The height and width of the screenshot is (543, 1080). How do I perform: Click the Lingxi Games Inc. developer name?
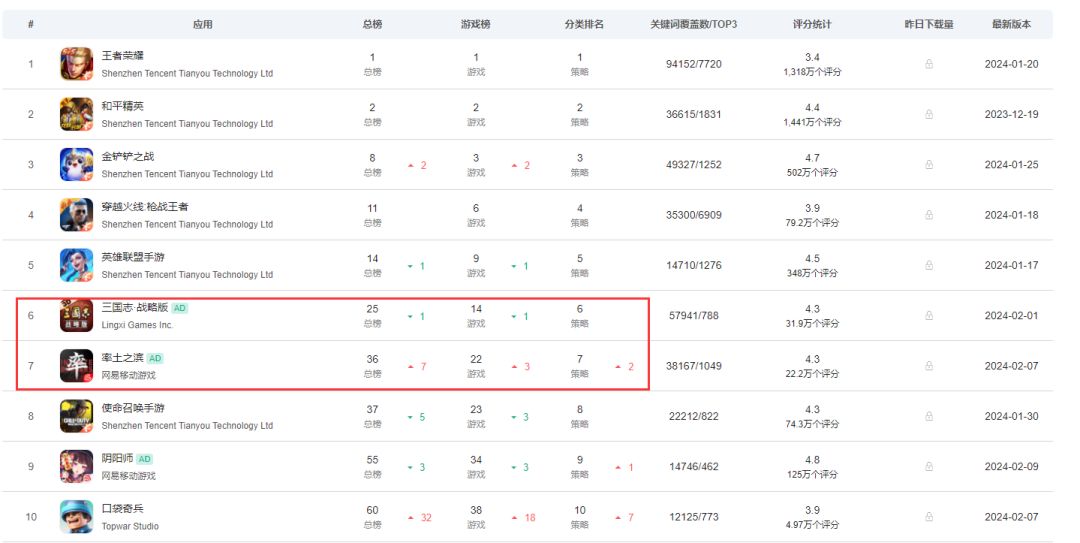[137, 325]
